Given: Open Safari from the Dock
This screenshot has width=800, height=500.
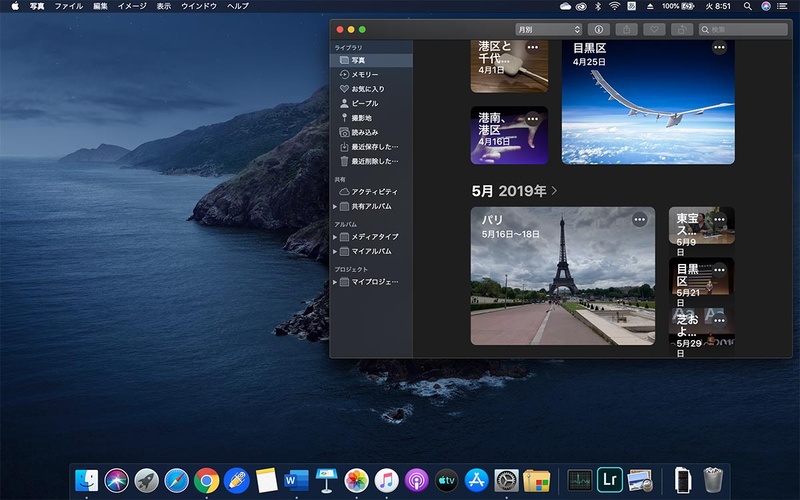Looking at the screenshot, I should [177, 480].
